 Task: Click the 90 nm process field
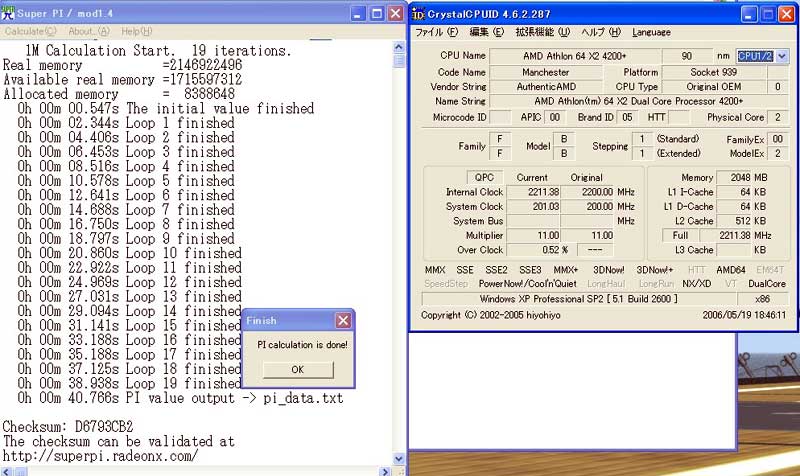tap(687, 56)
